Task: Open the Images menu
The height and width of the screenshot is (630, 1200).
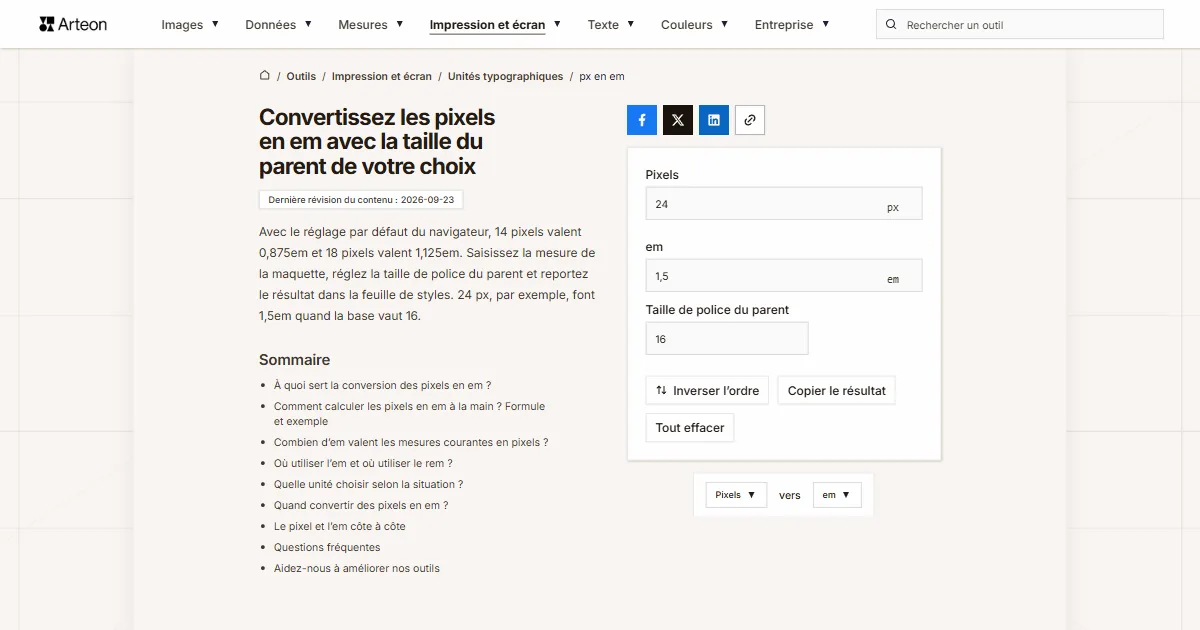Action: coord(190,25)
